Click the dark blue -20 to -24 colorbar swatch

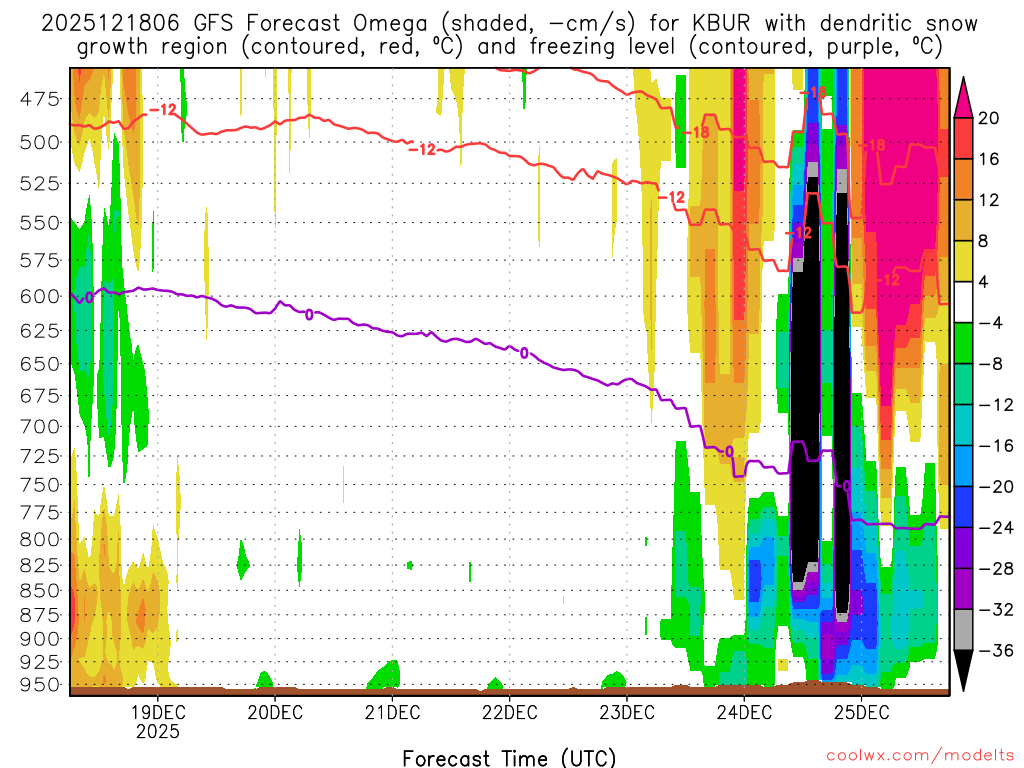click(x=963, y=507)
